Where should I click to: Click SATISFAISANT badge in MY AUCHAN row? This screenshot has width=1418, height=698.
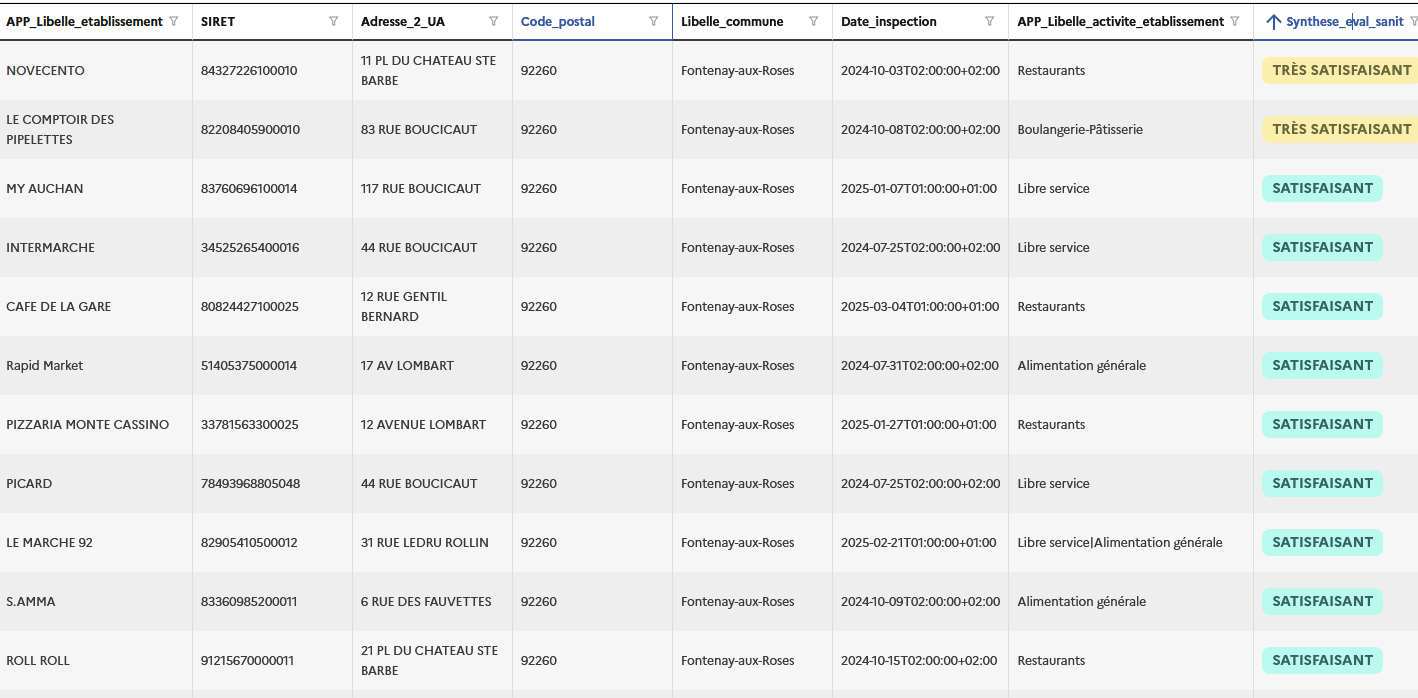1322,188
